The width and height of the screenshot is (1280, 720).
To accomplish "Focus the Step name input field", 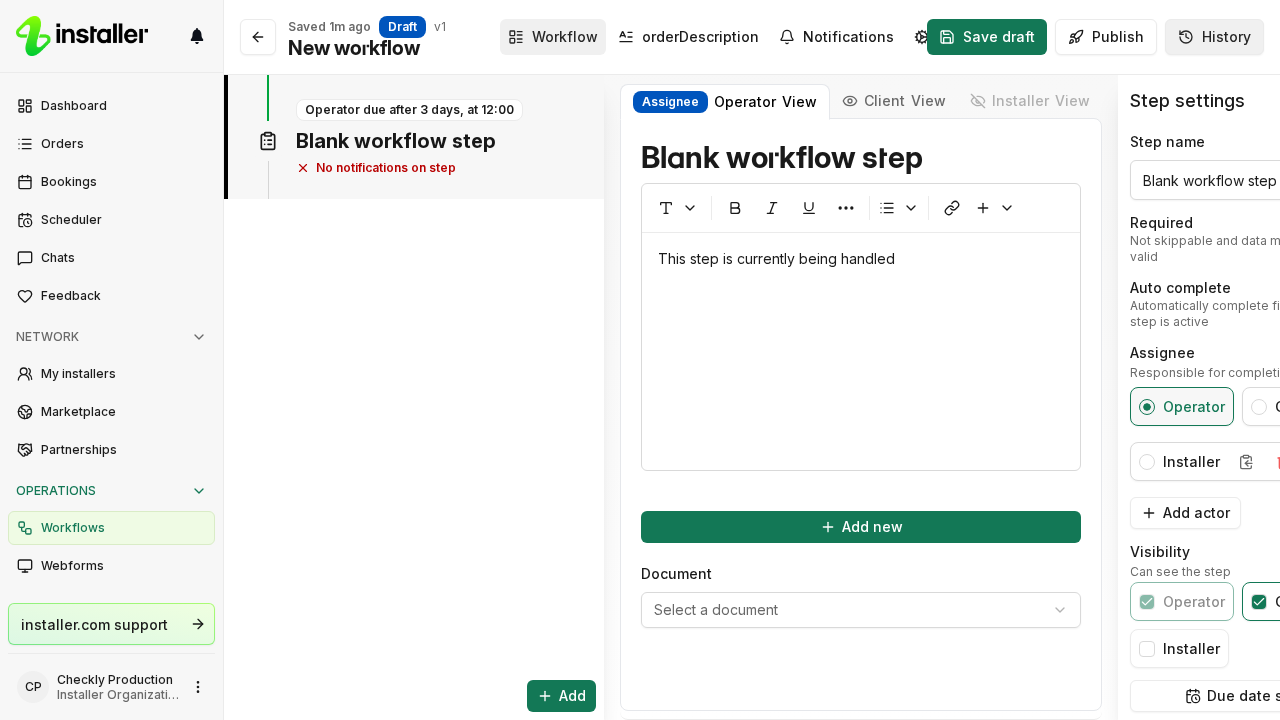I will 1205,181.
